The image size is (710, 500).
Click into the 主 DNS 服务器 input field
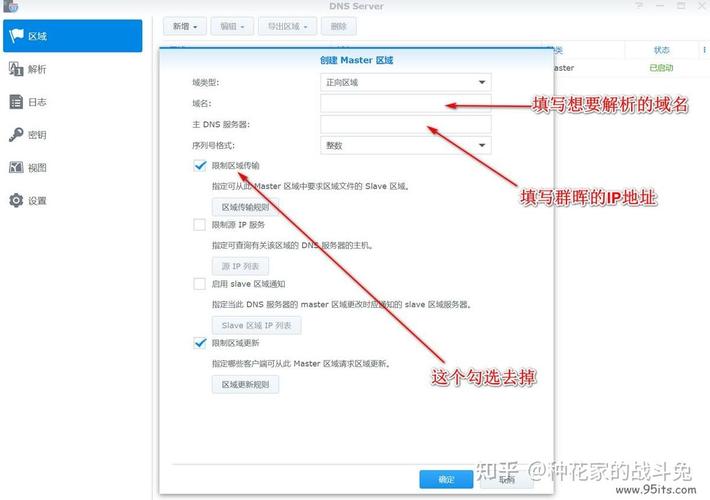[406, 124]
